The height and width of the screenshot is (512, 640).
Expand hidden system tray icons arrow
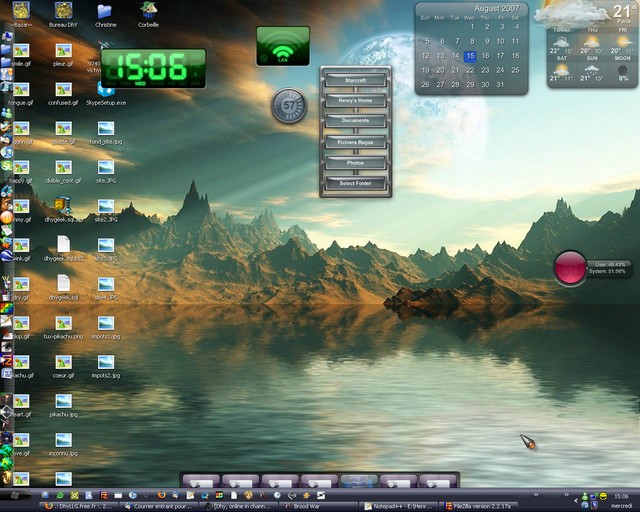[x=576, y=501]
